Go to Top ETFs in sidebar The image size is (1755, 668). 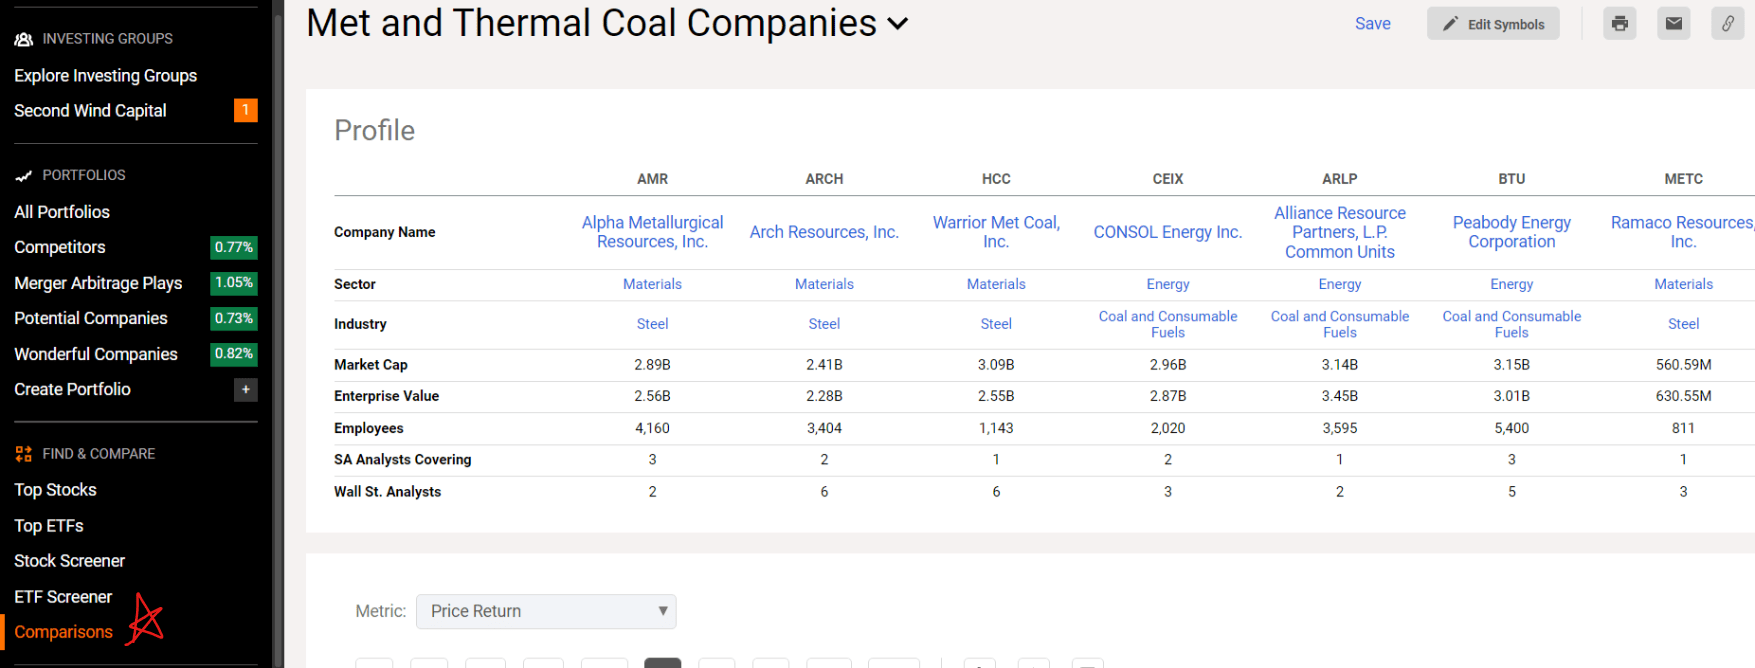49,526
